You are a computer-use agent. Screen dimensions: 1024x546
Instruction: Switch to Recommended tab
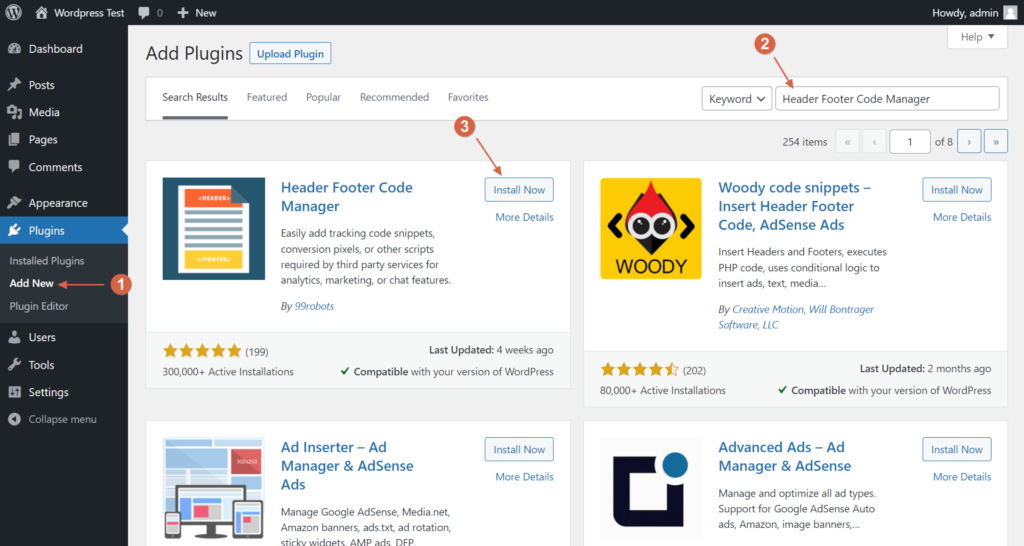[x=394, y=97]
